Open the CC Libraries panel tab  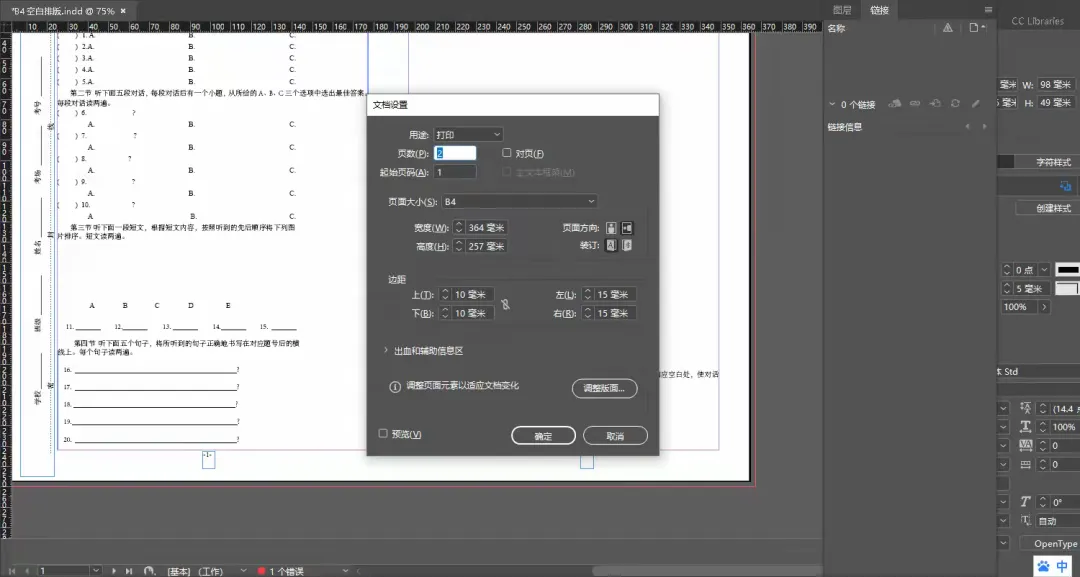click(1037, 21)
